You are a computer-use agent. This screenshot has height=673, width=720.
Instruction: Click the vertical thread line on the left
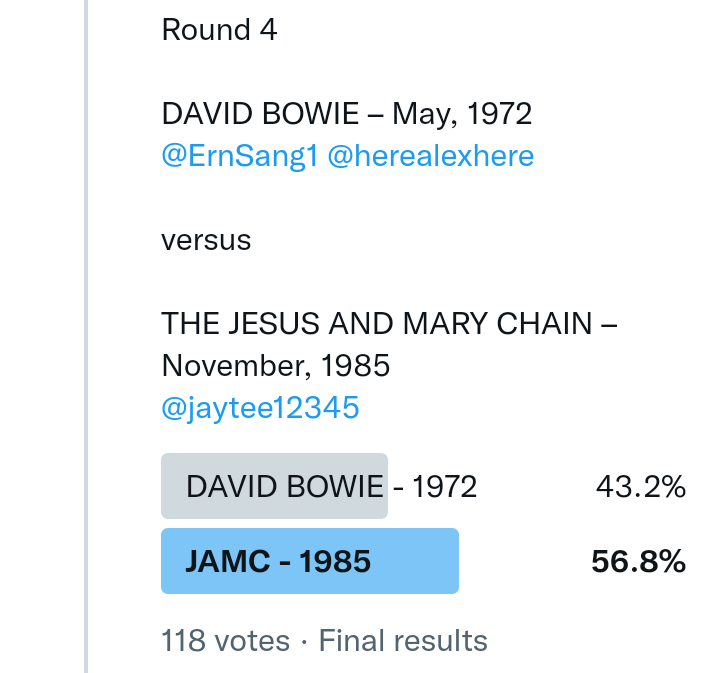[x=86, y=336]
